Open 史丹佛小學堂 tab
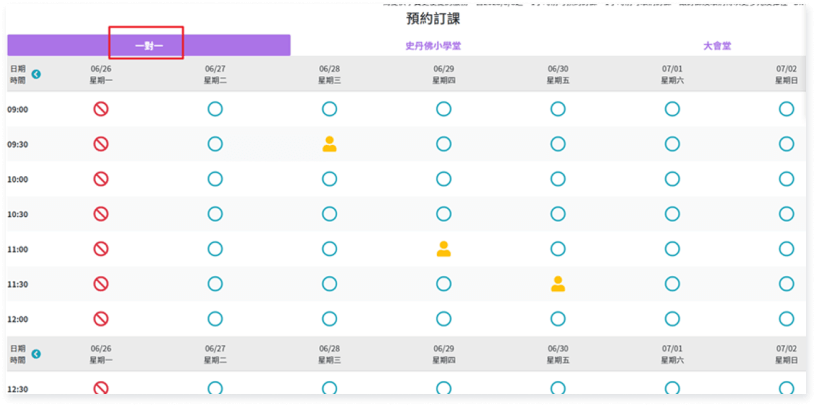 [433, 46]
